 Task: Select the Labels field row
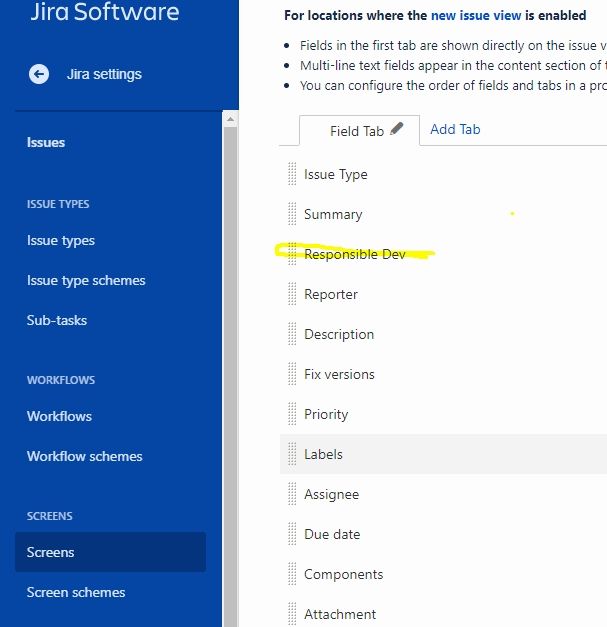(443, 454)
